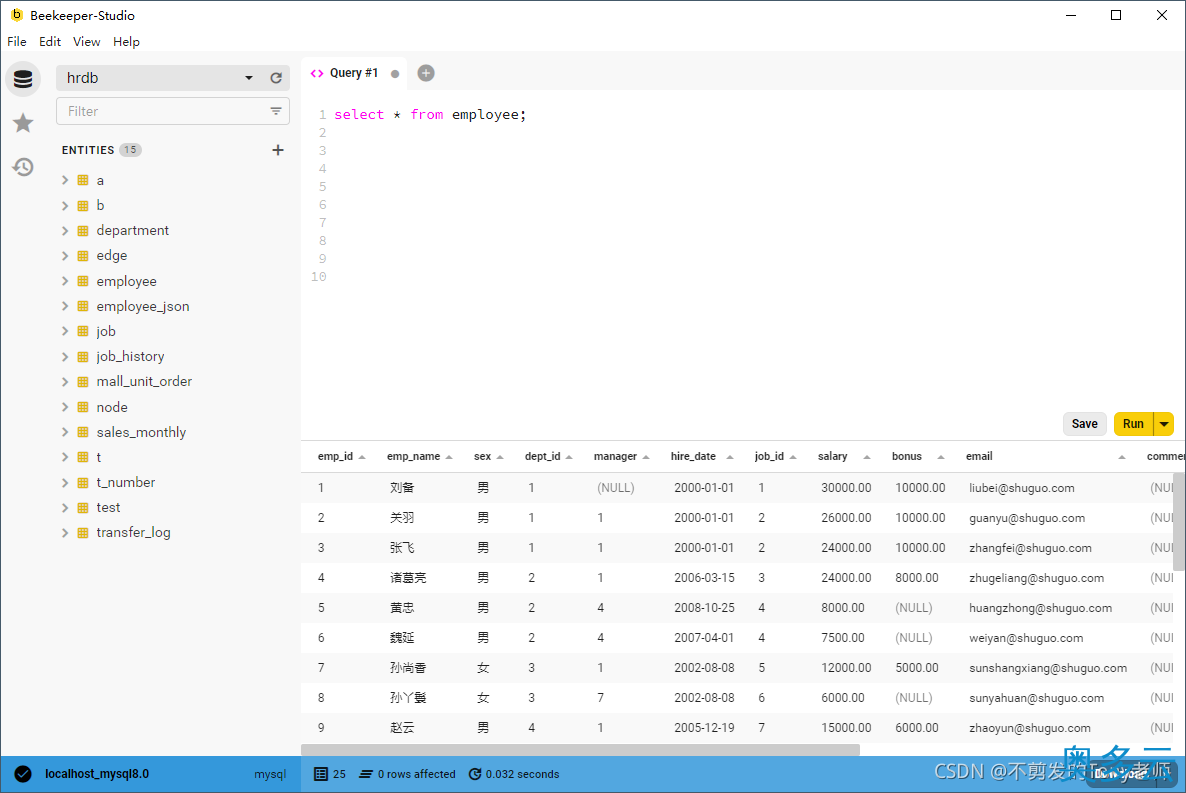Viewport: 1186px width, 793px height.
Task: Sort by dept_id column arrow
Action: (x=569, y=457)
